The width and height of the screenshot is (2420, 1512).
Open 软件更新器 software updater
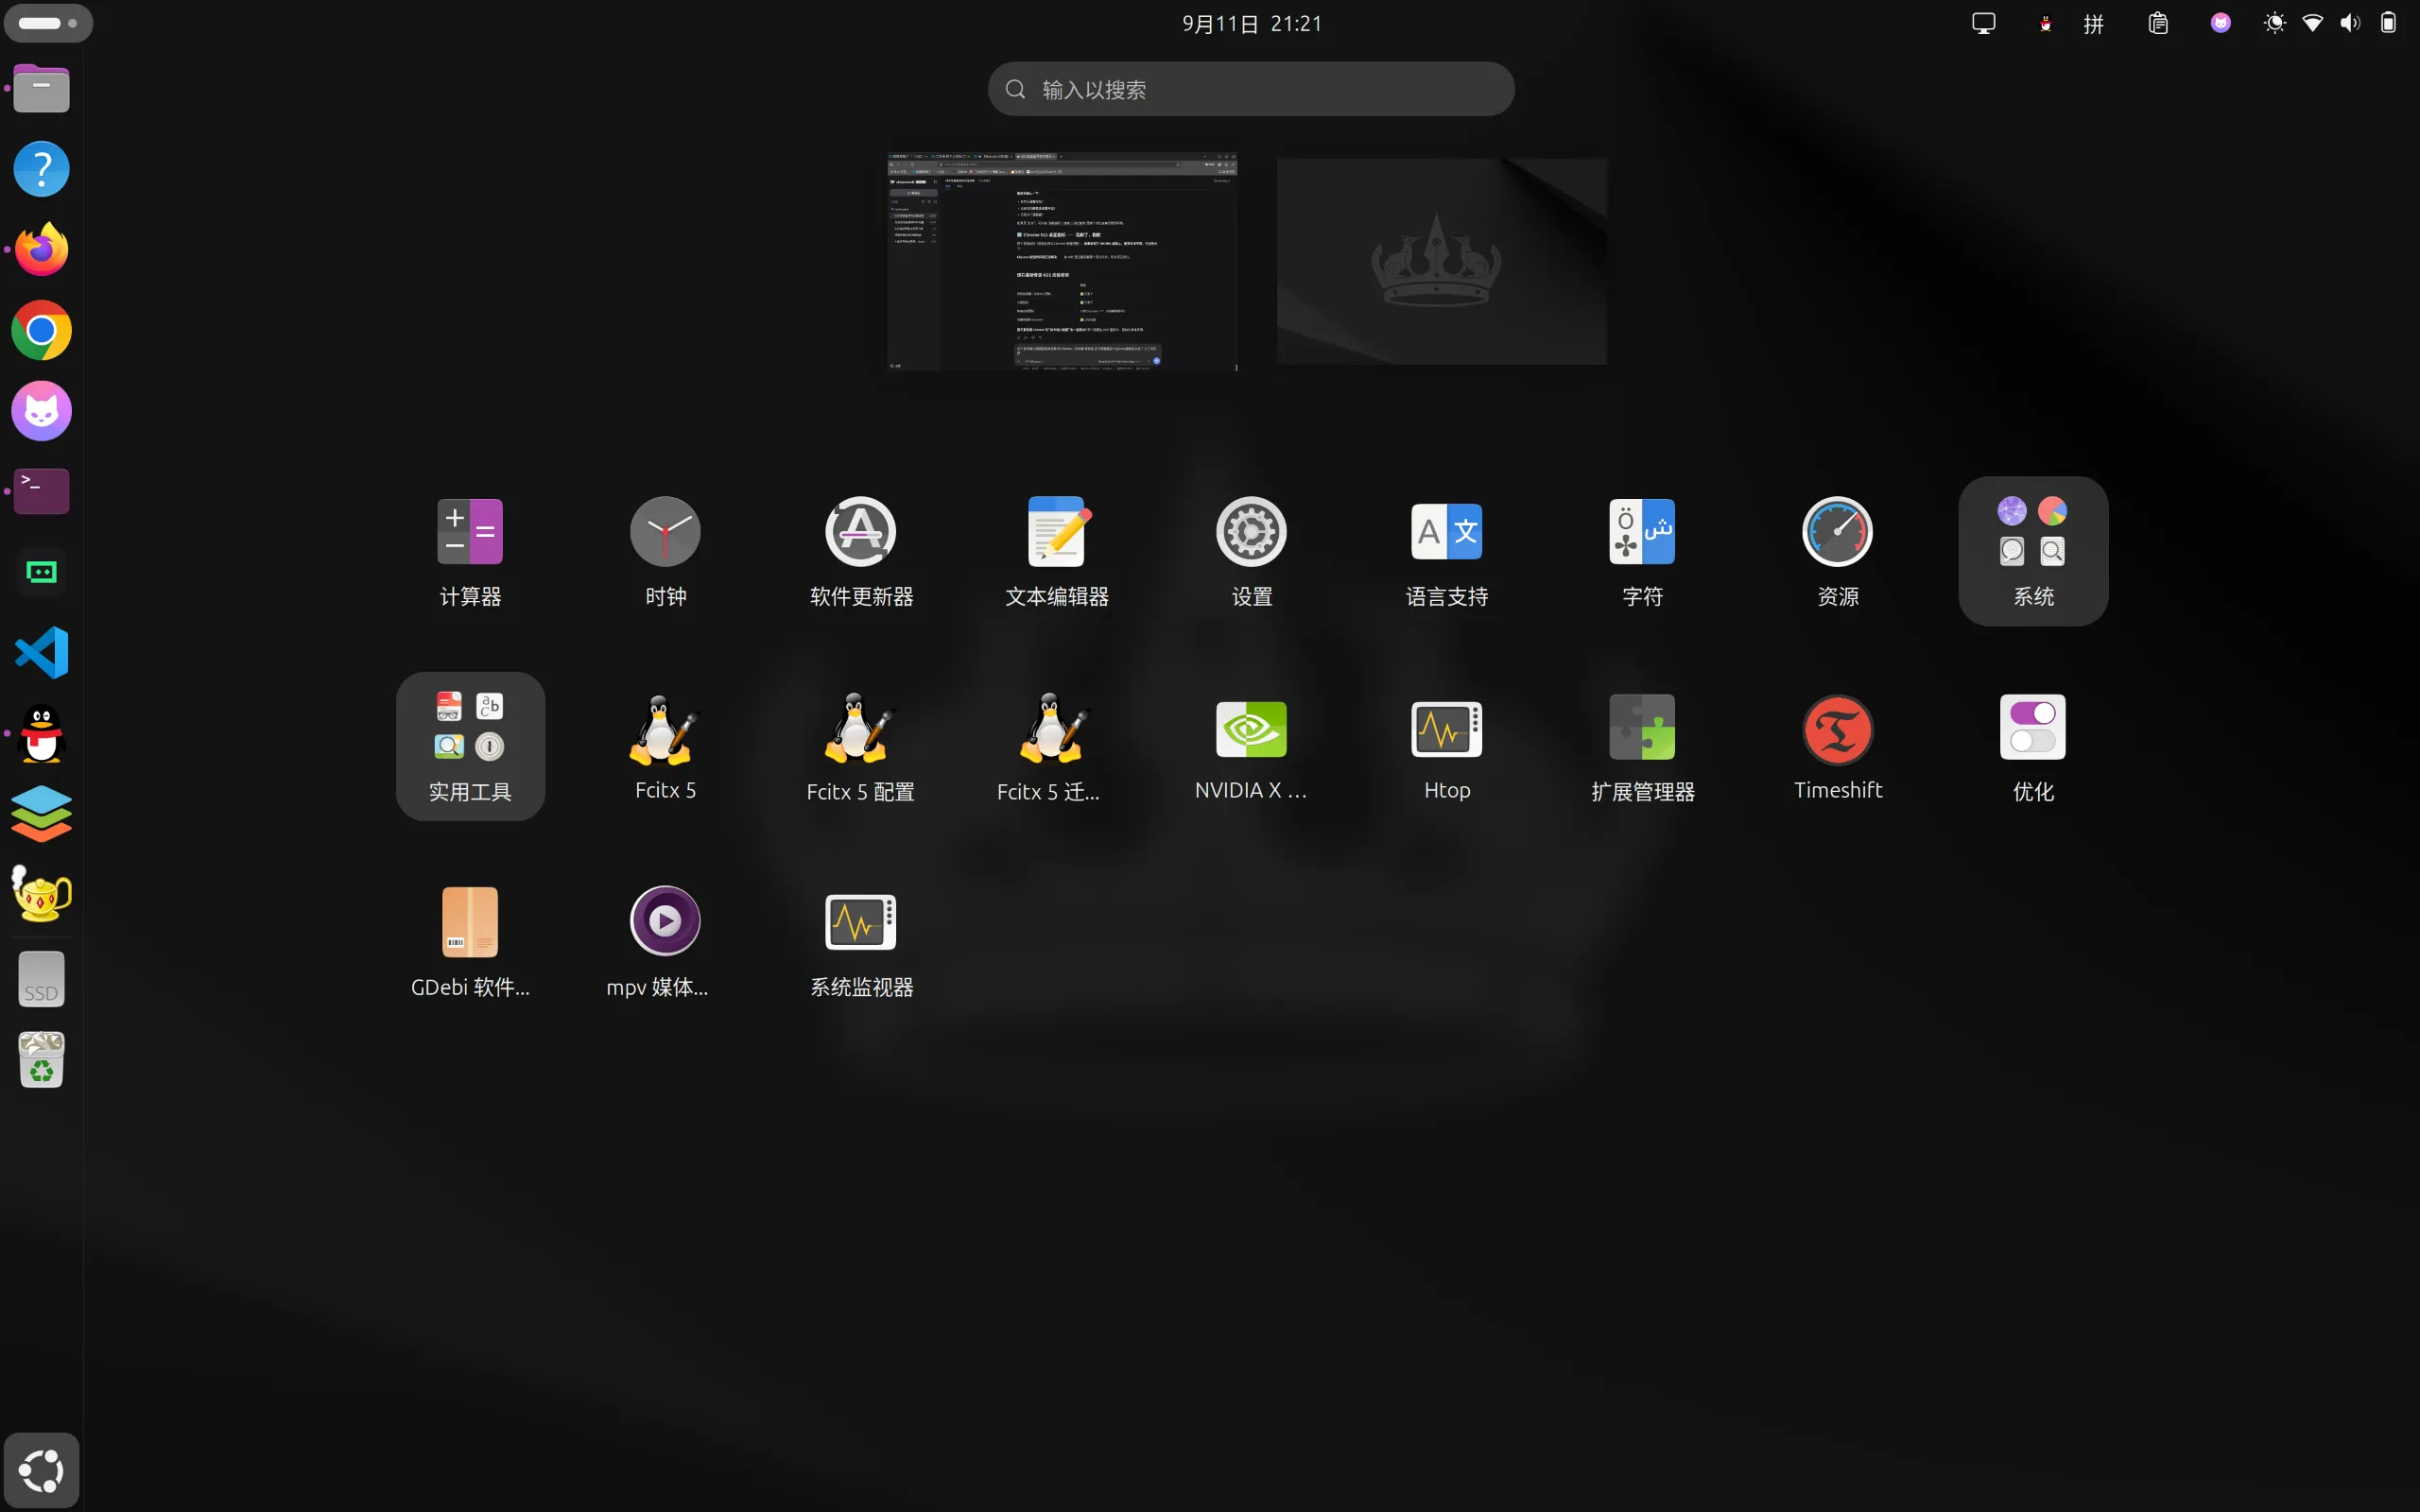(x=861, y=551)
